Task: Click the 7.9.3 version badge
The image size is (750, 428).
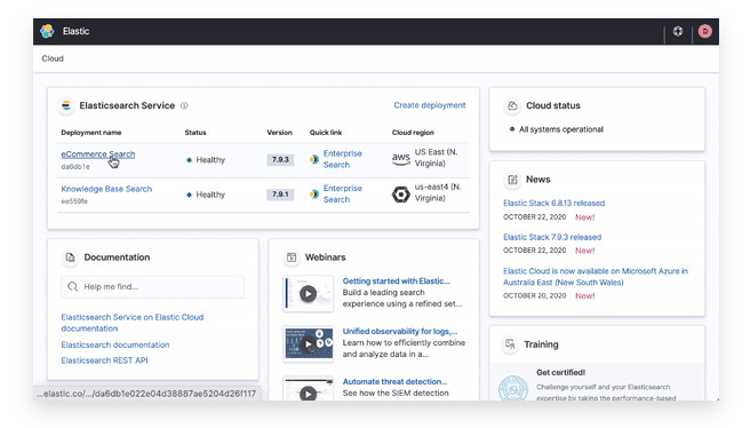Action: (280, 159)
